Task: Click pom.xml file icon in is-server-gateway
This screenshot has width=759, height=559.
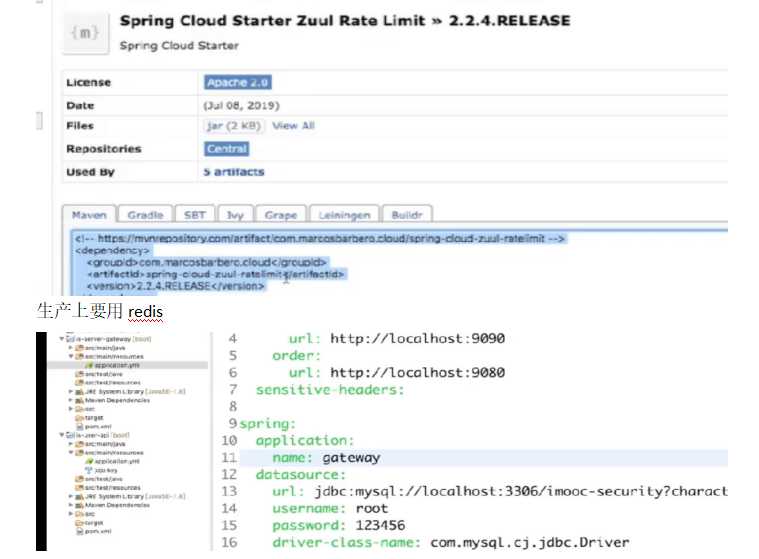Action: coord(80,426)
